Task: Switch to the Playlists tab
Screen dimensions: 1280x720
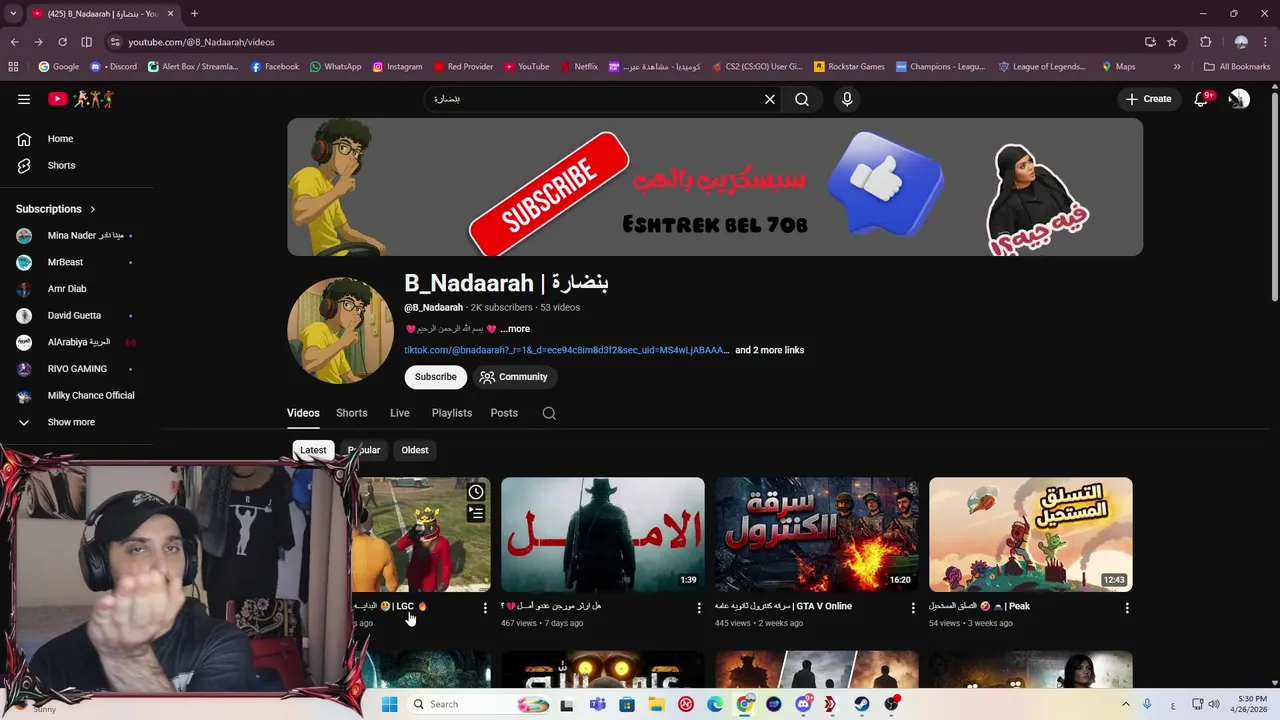Action: click(x=452, y=413)
